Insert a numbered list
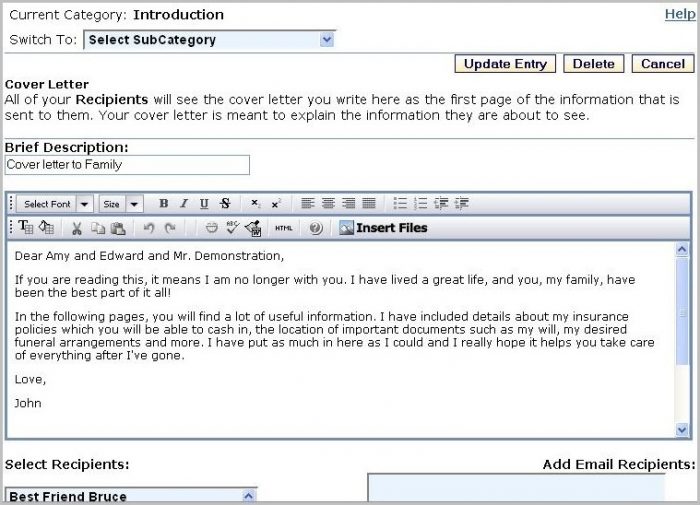 (x=421, y=204)
